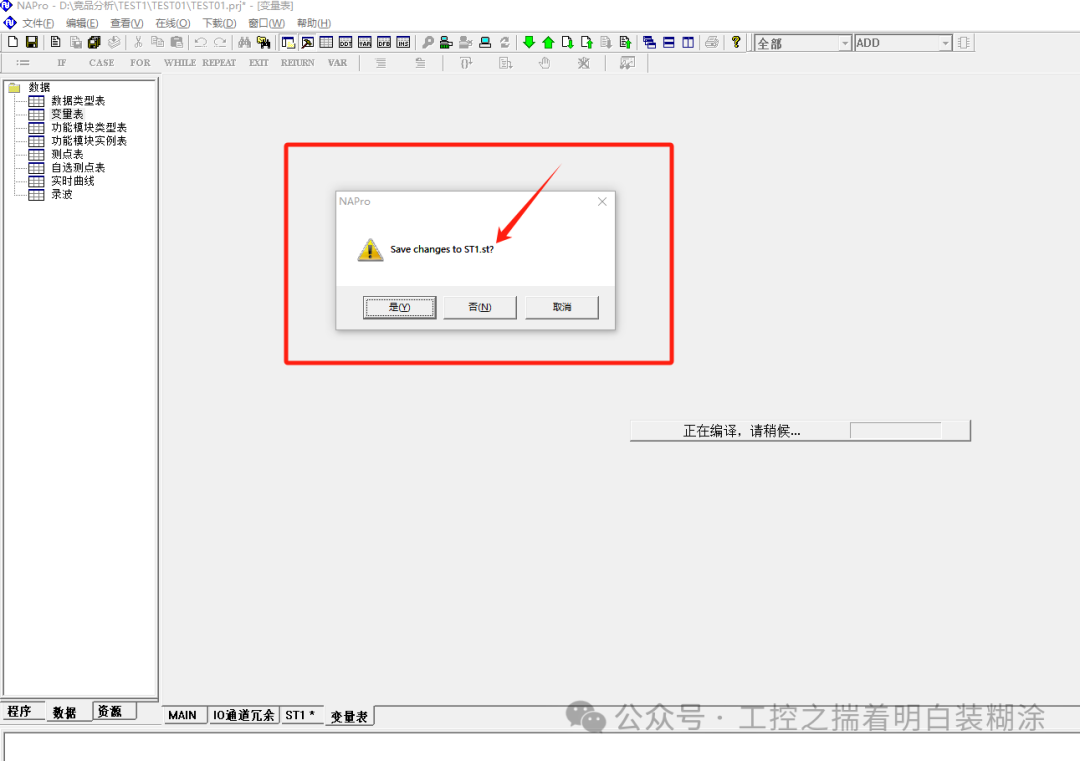The height and width of the screenshot is (761, 1080).
Task: Click the green upload arrow icon
Action: [x=548, y=43]
